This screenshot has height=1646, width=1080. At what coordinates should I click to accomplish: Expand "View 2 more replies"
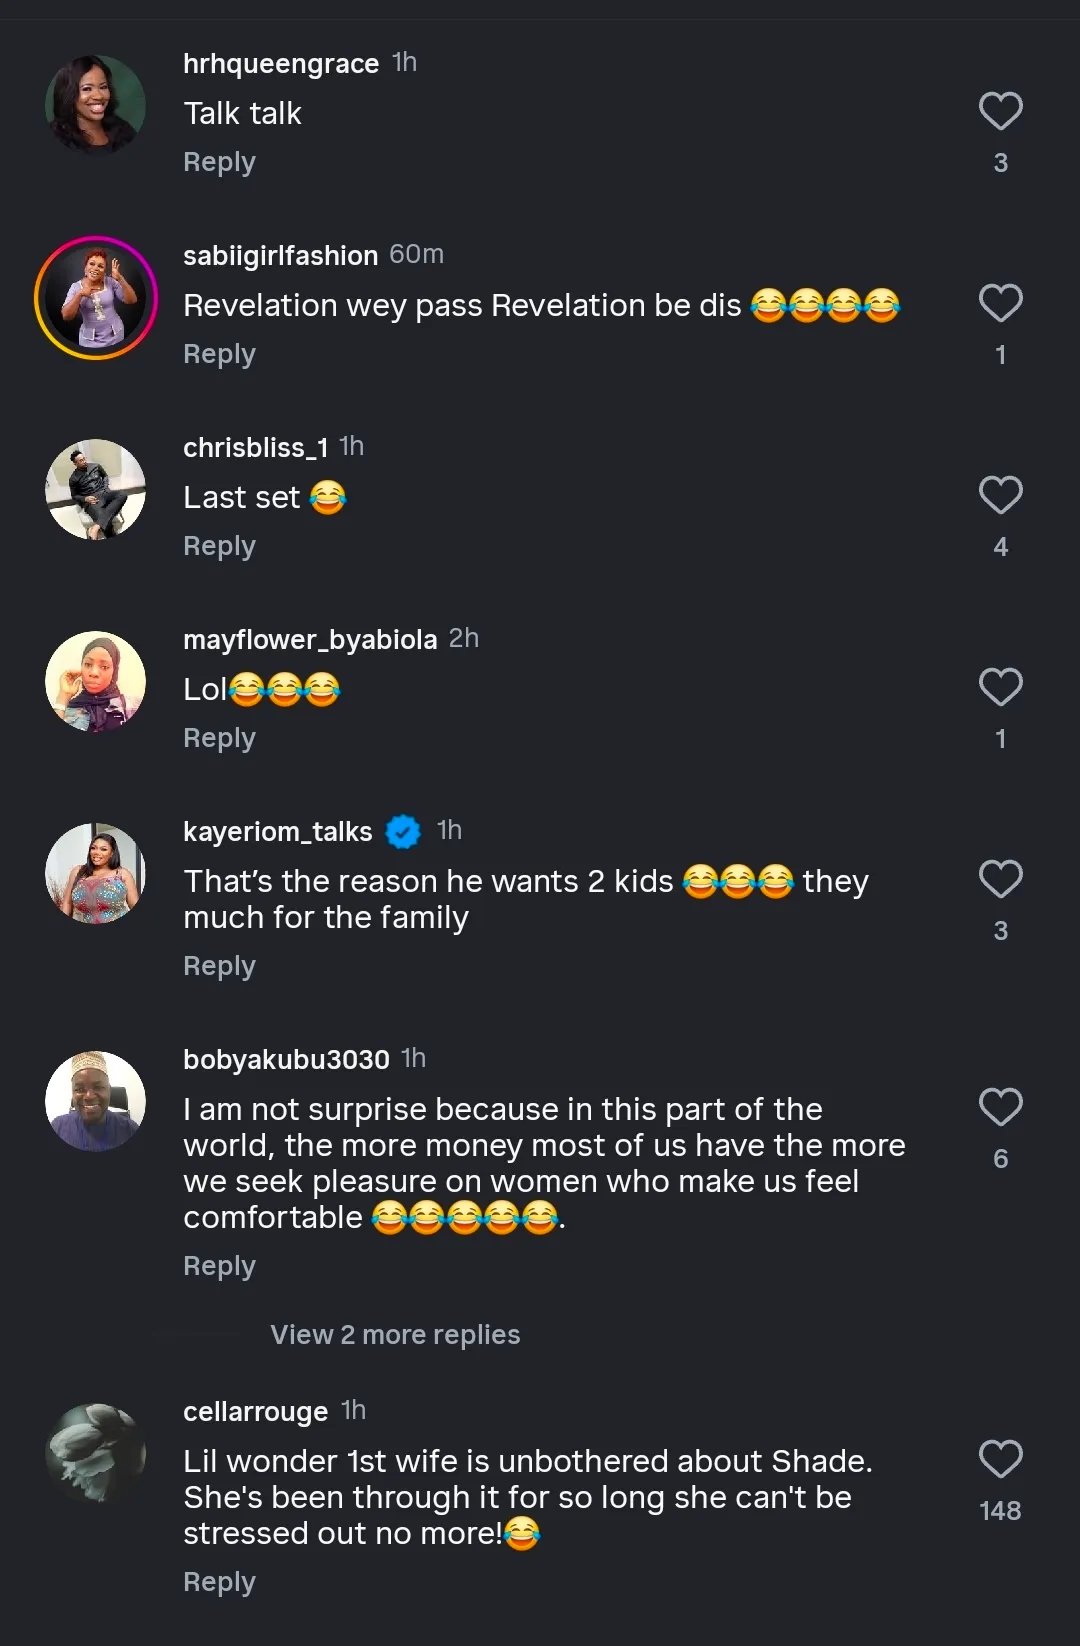pyautogui.click(x=395, y=1335)
